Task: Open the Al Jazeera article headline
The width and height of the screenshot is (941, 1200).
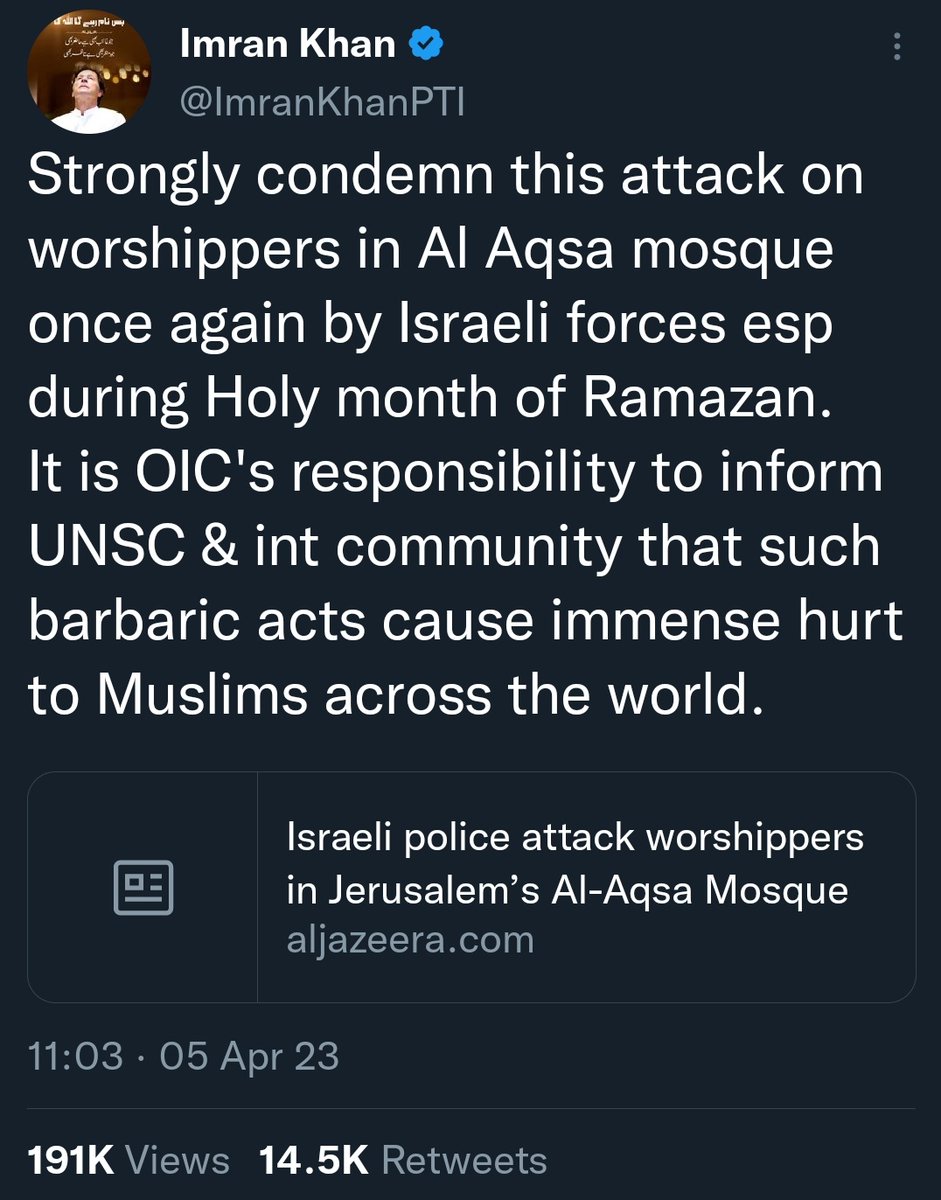Action: pyautogui.click(x=575, y=863)
